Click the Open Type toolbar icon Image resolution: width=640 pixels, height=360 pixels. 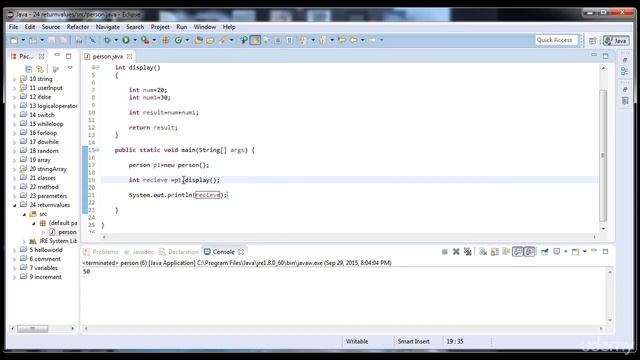pyautogui.click(x=199, y=40)
